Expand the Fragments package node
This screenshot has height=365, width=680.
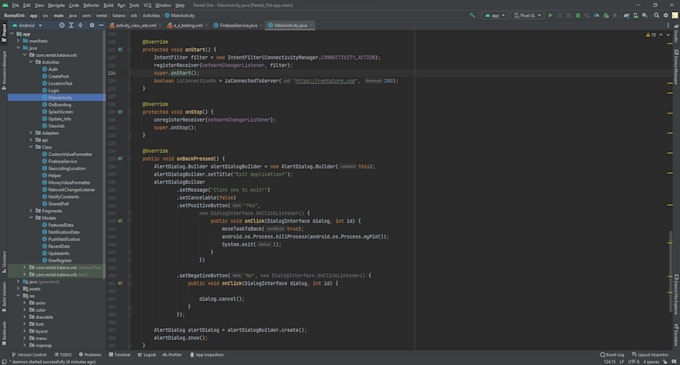point(31,211)
